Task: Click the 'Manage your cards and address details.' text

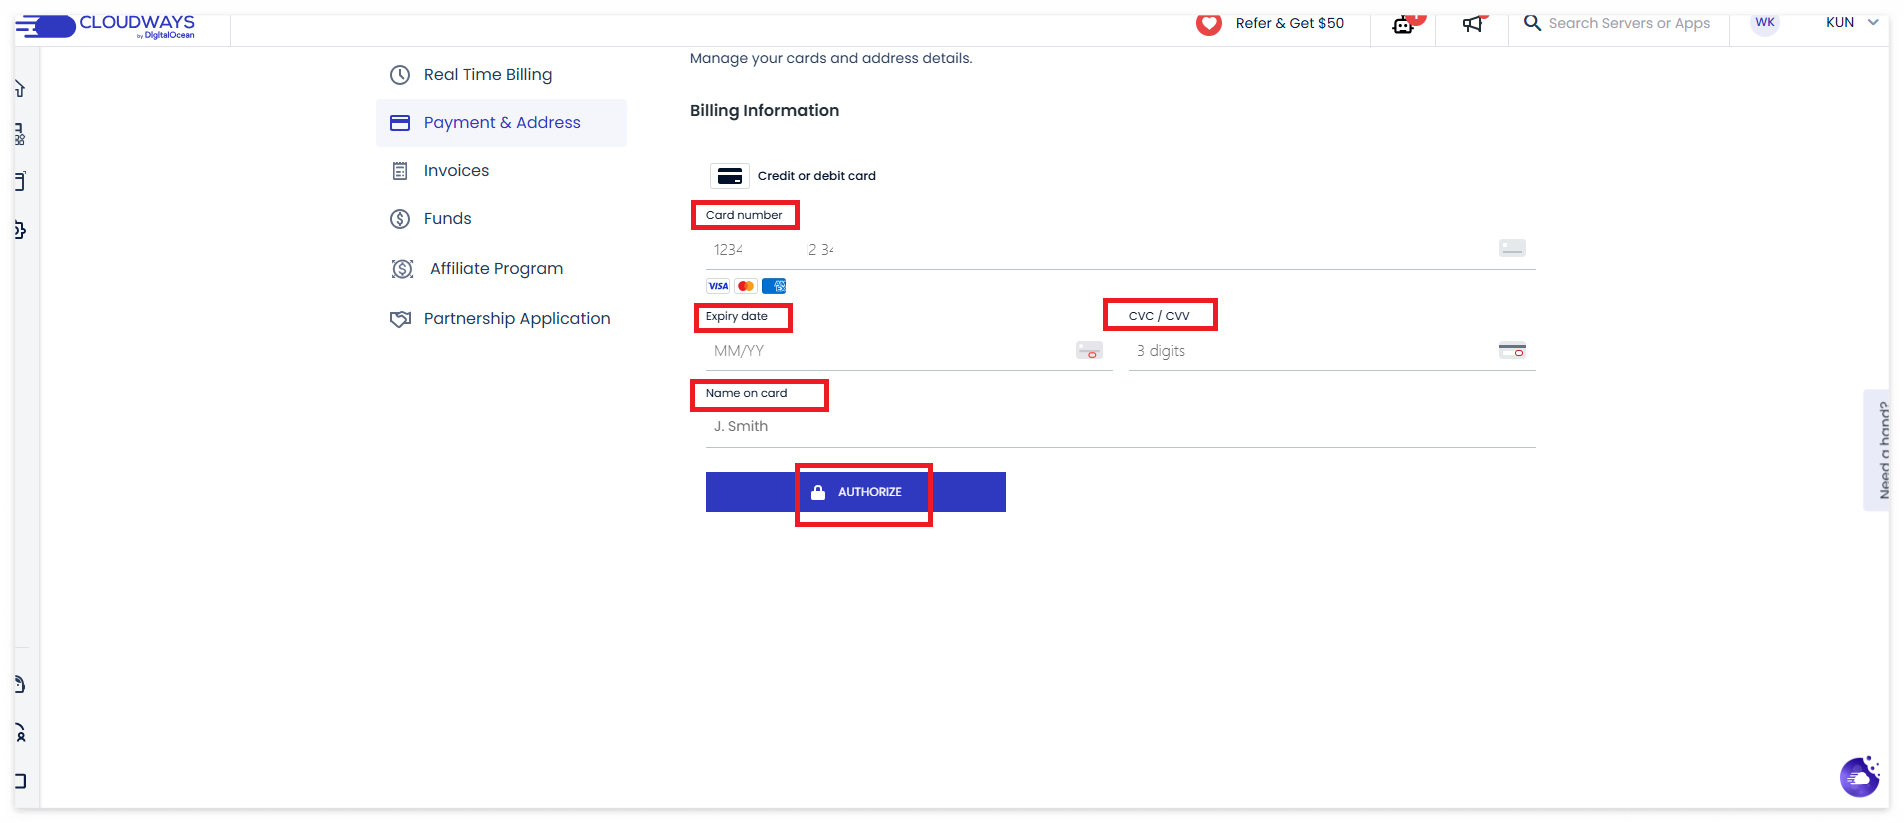Action: pos(831,59)
